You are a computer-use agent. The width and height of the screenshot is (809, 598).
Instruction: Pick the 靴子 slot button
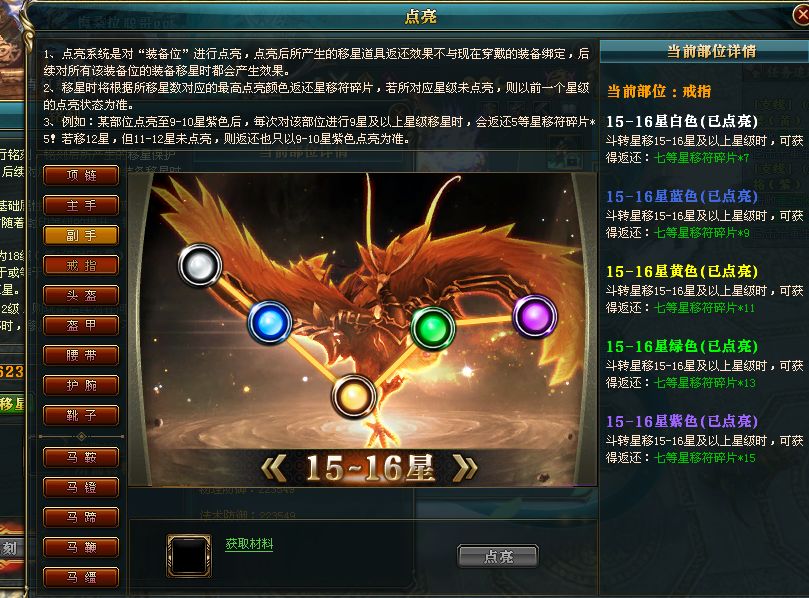[82, 415]
